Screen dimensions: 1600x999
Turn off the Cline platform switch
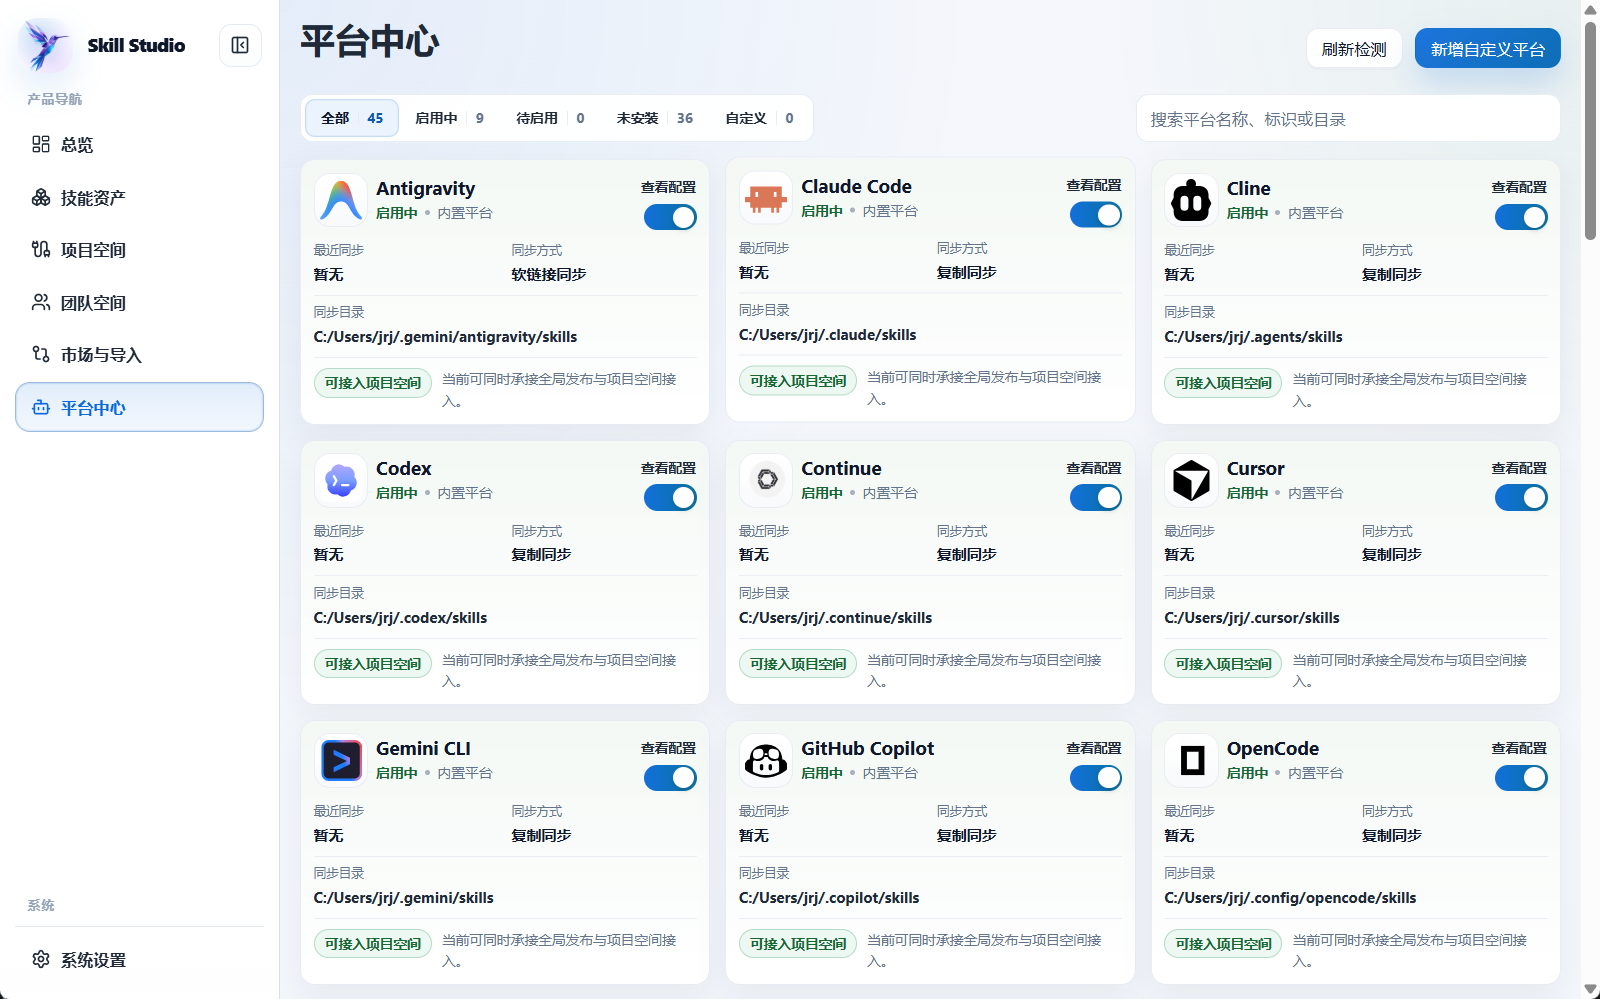click(x=1521, y=217)
